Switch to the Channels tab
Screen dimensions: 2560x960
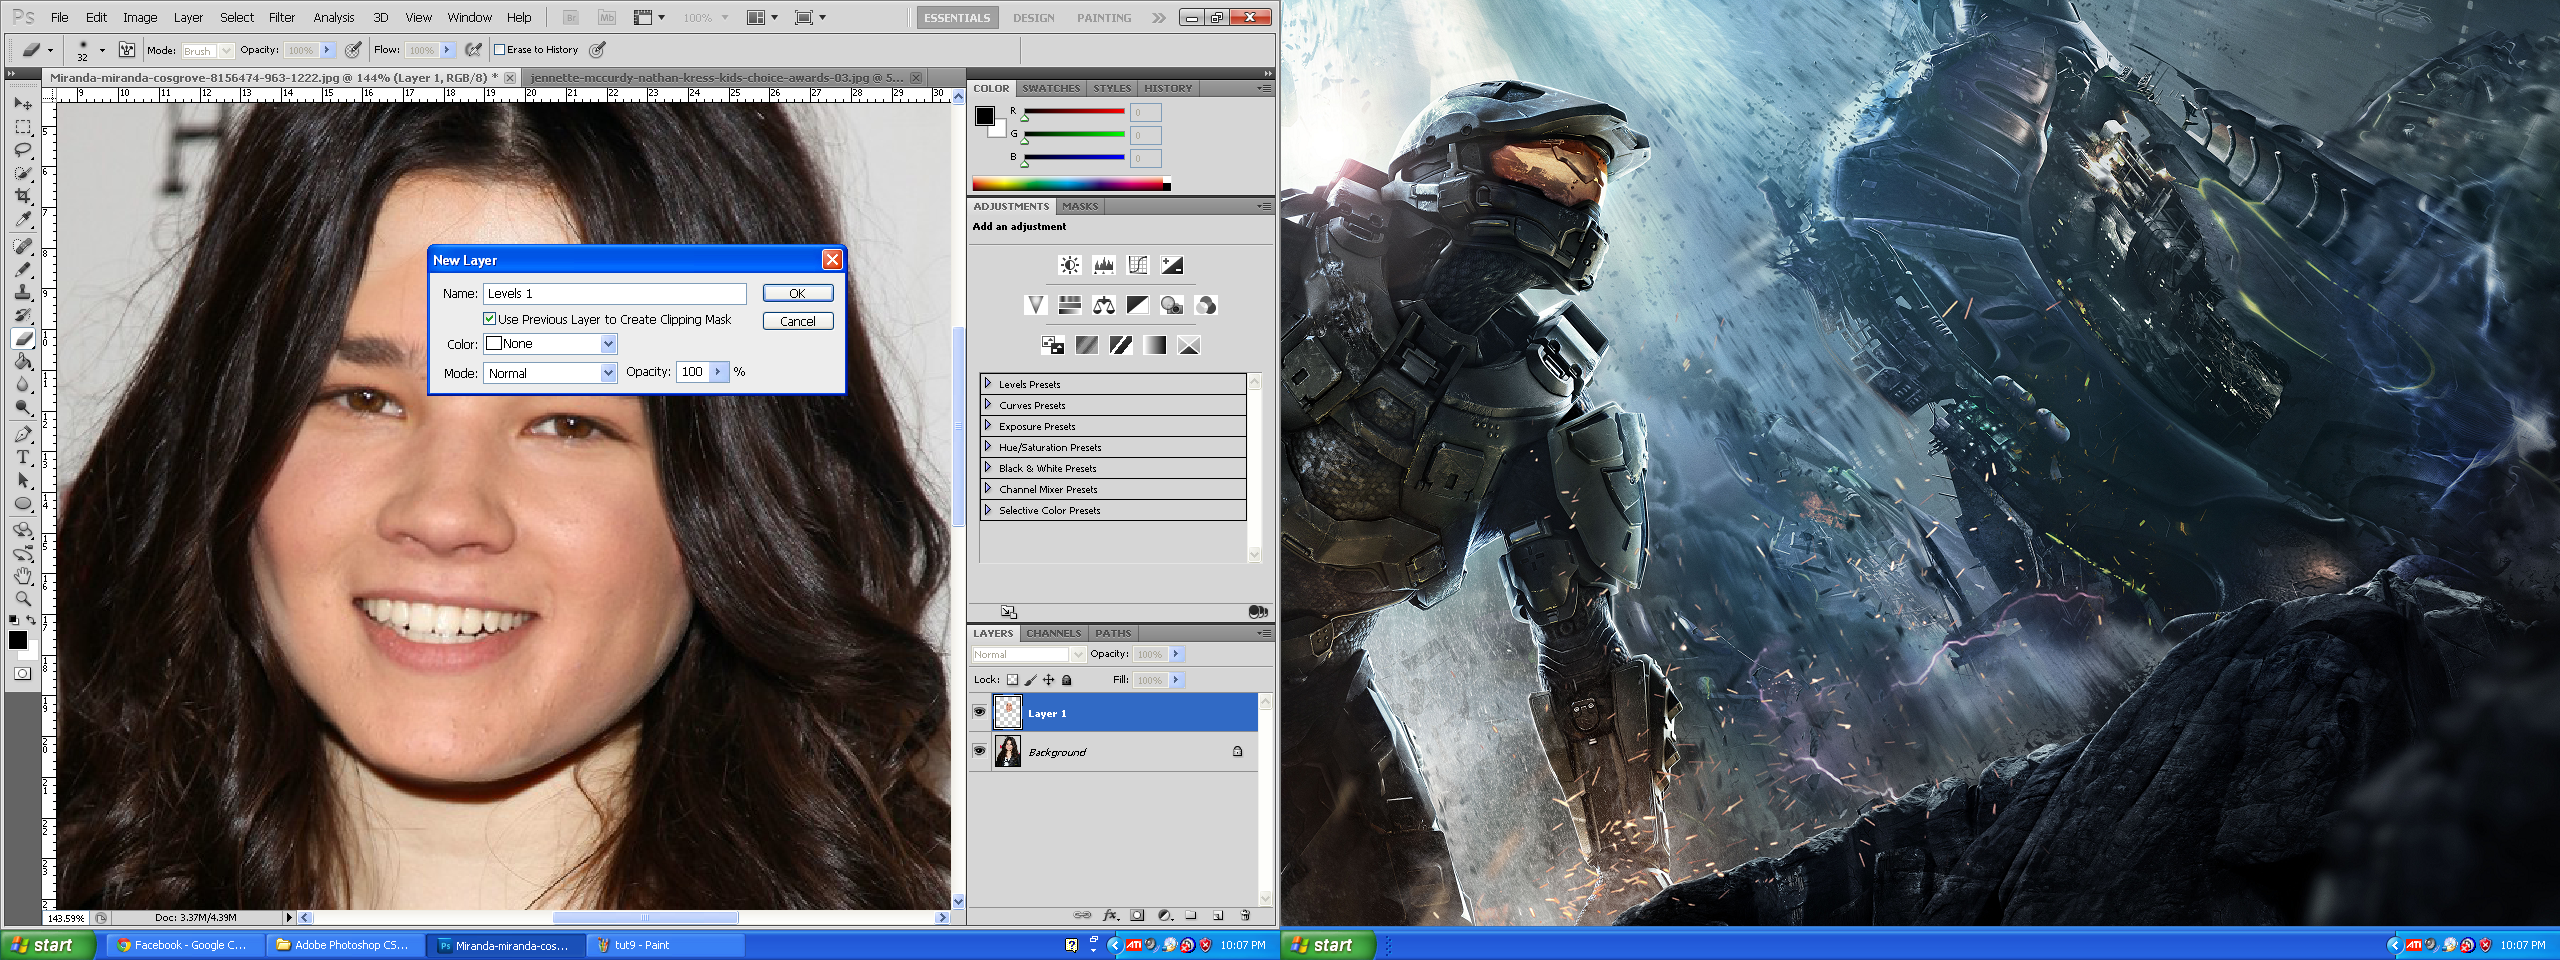1054,633
